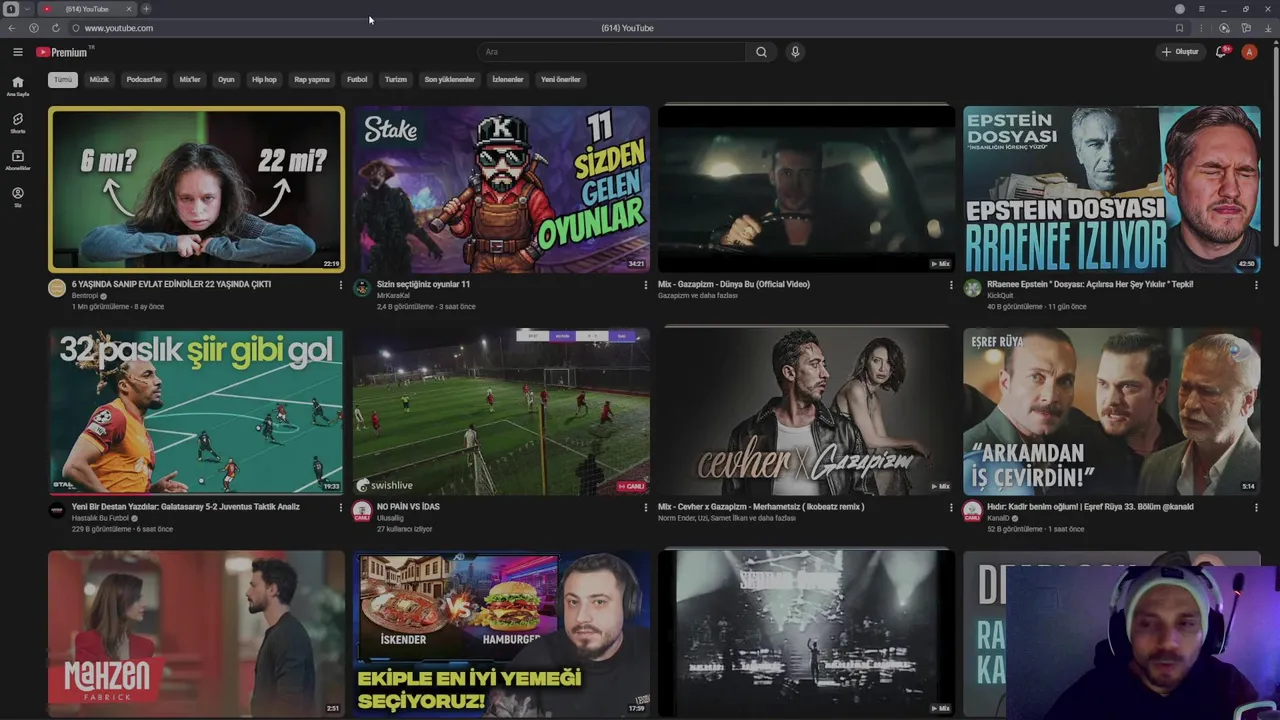Viewport: 1280px width, 720px height.
Task: Open options for NO PAİN VS İDAS stream
Action: pyautogui.click(x=645, y=507)
